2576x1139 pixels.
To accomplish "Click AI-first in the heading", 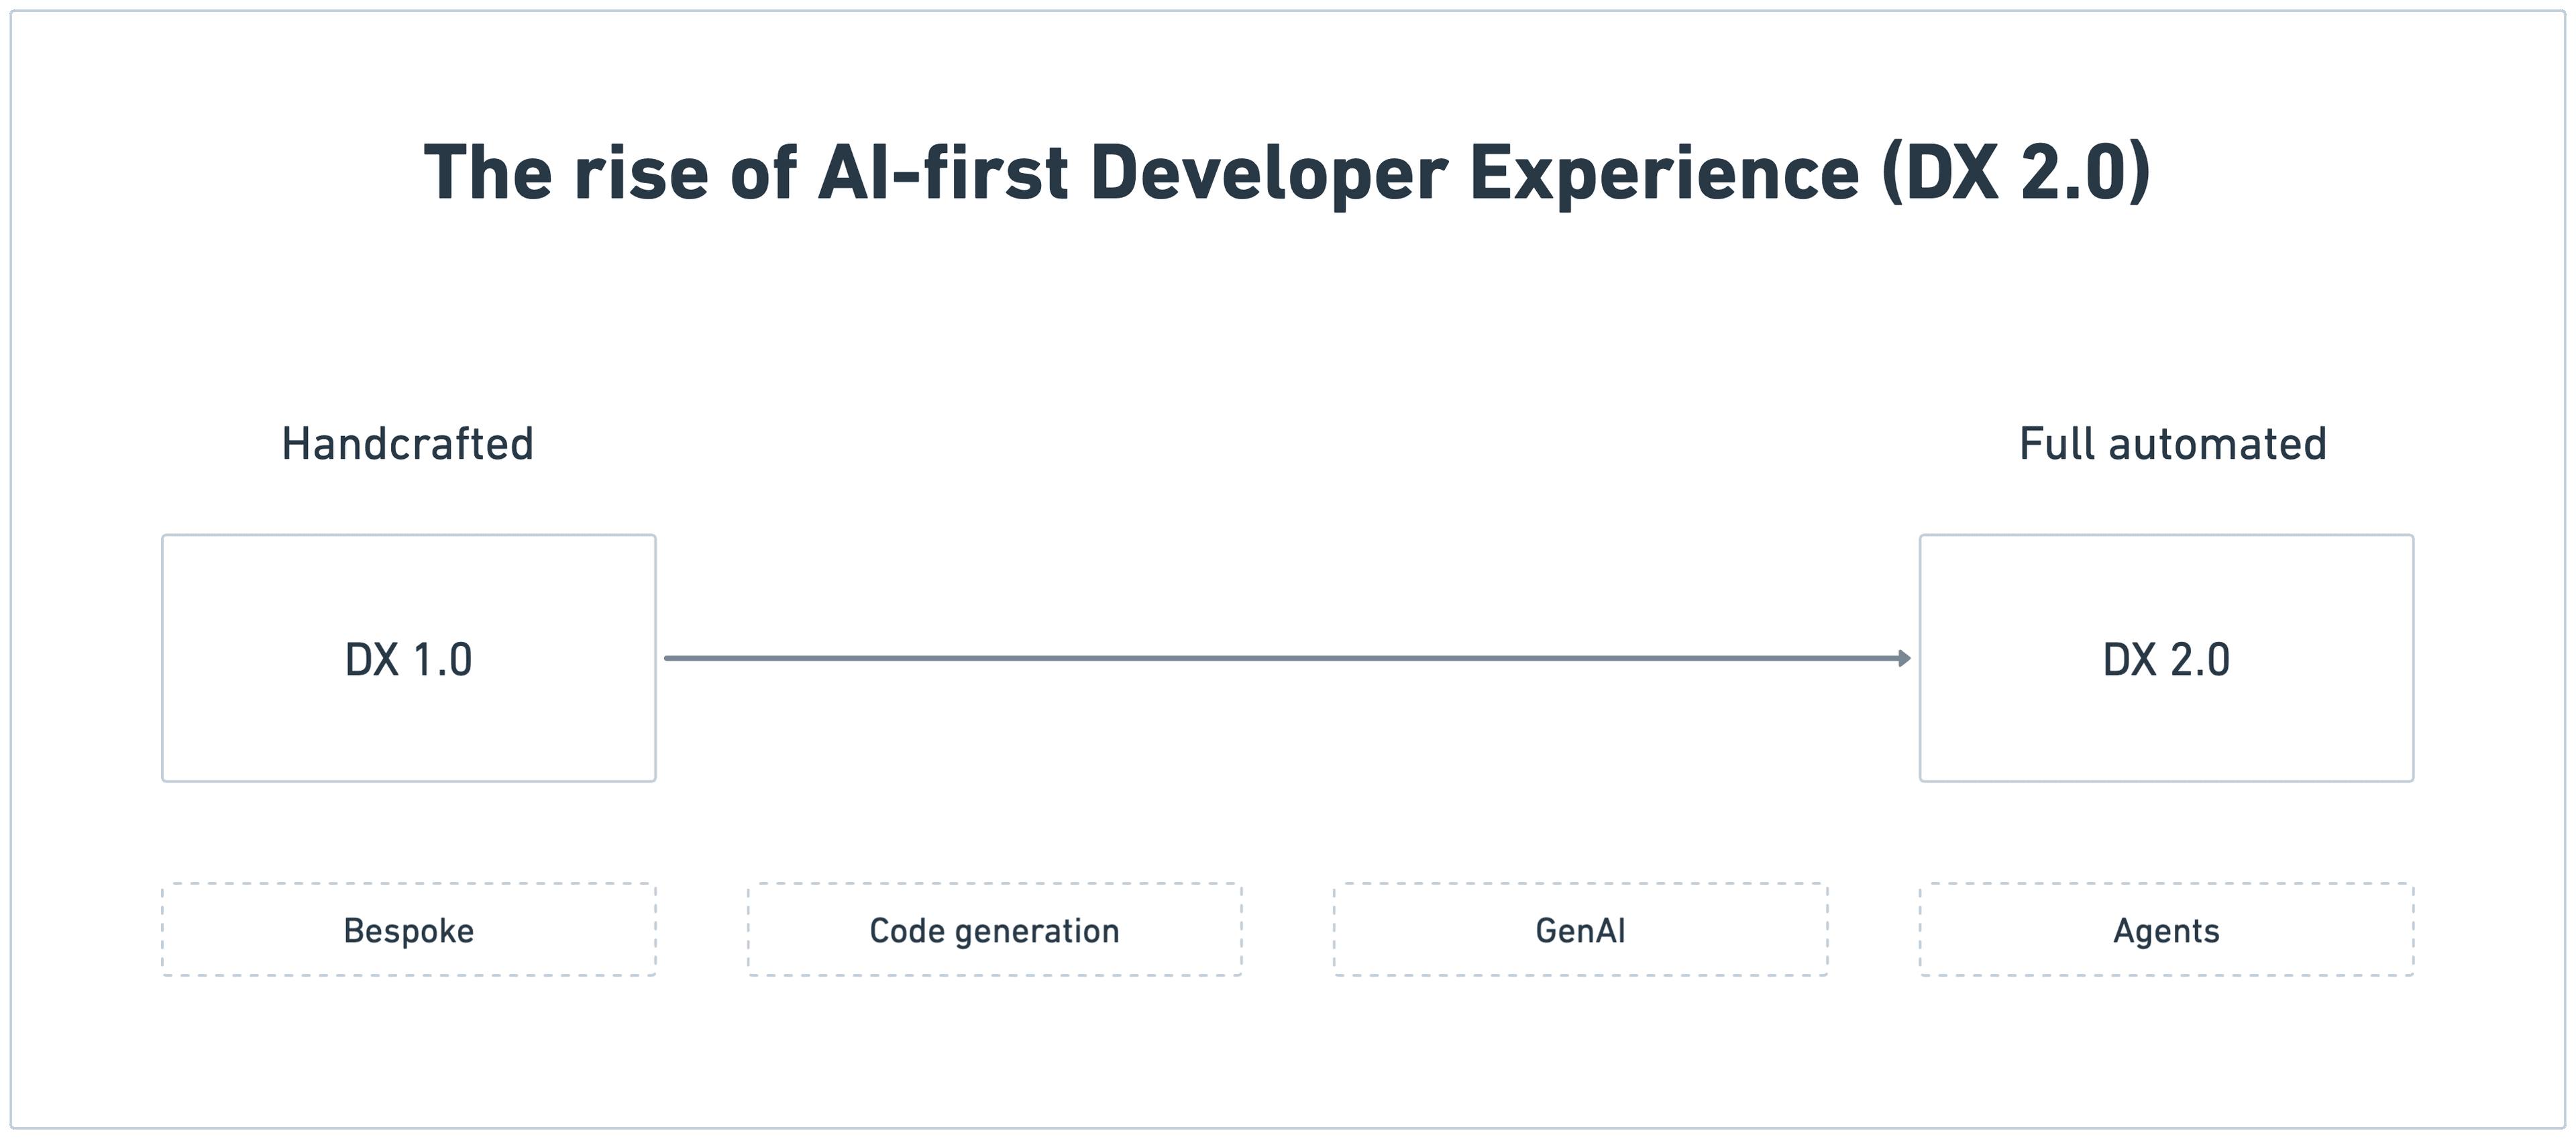I will (x=943, y=173).
